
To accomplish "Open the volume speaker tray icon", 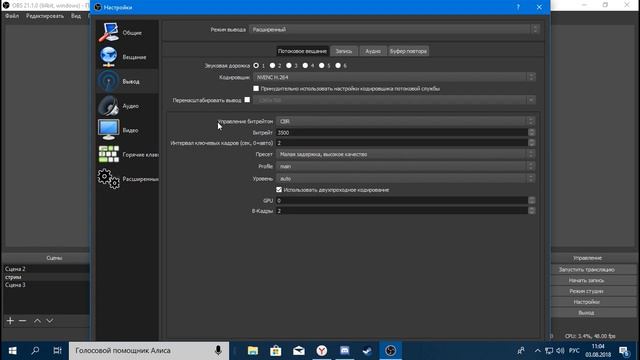I will tap(560, 351).
